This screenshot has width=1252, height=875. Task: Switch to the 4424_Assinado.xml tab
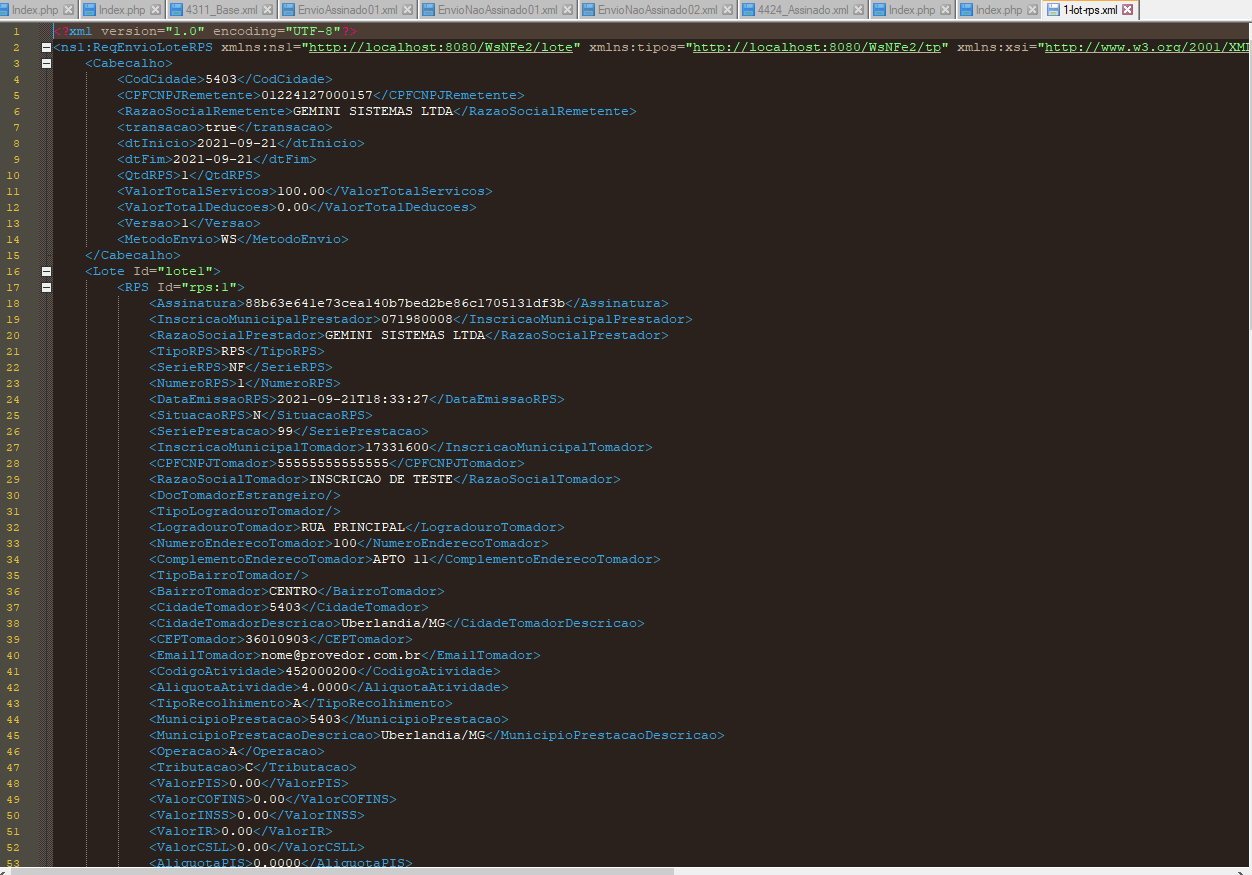(802, 10)
